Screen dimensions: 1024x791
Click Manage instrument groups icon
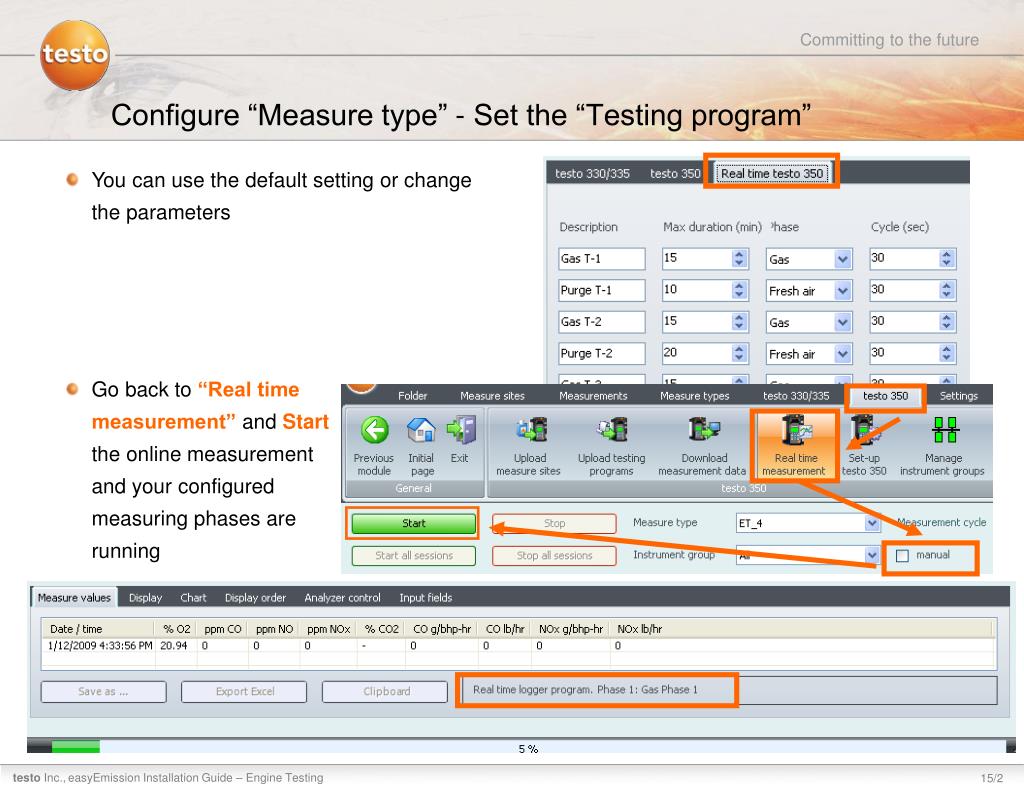coord(944,430)
